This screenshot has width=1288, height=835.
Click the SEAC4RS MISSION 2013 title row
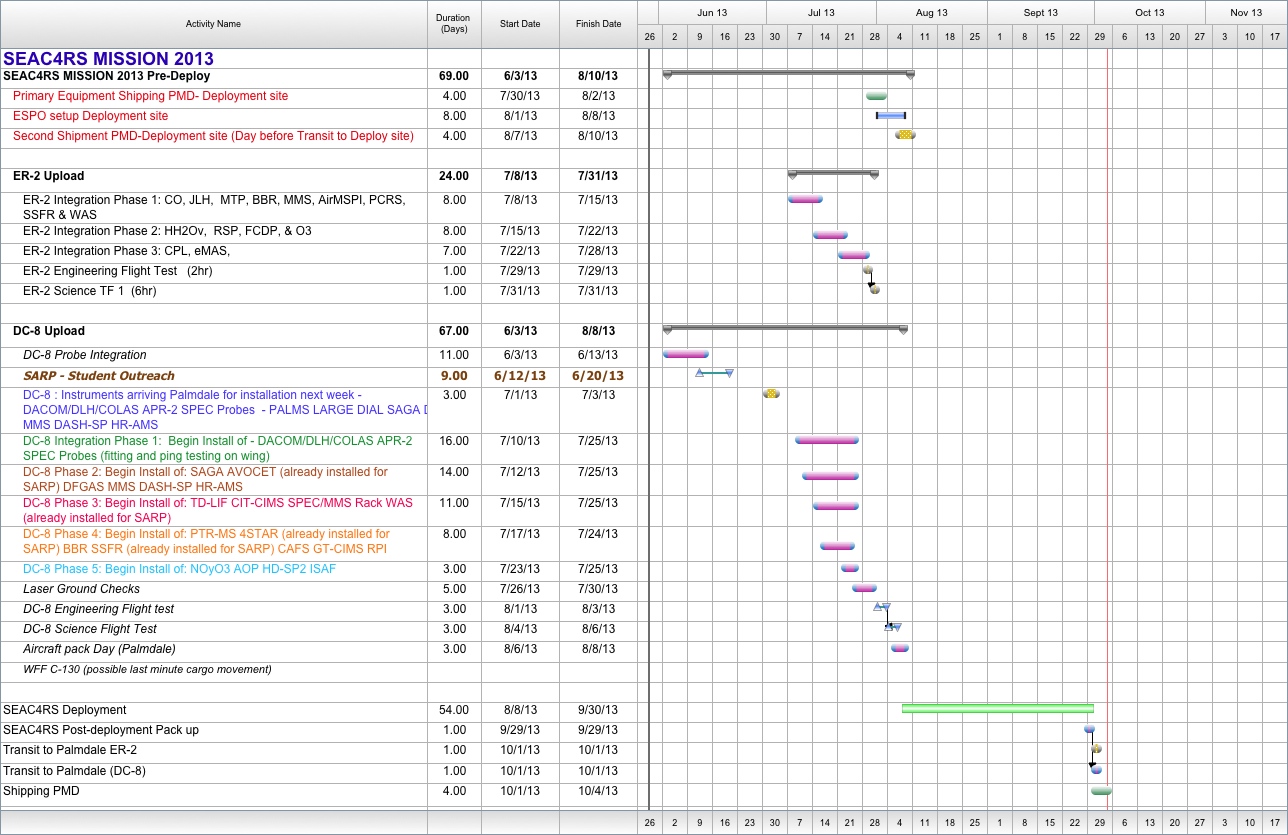pyautogui.click(x=108, y=59)
